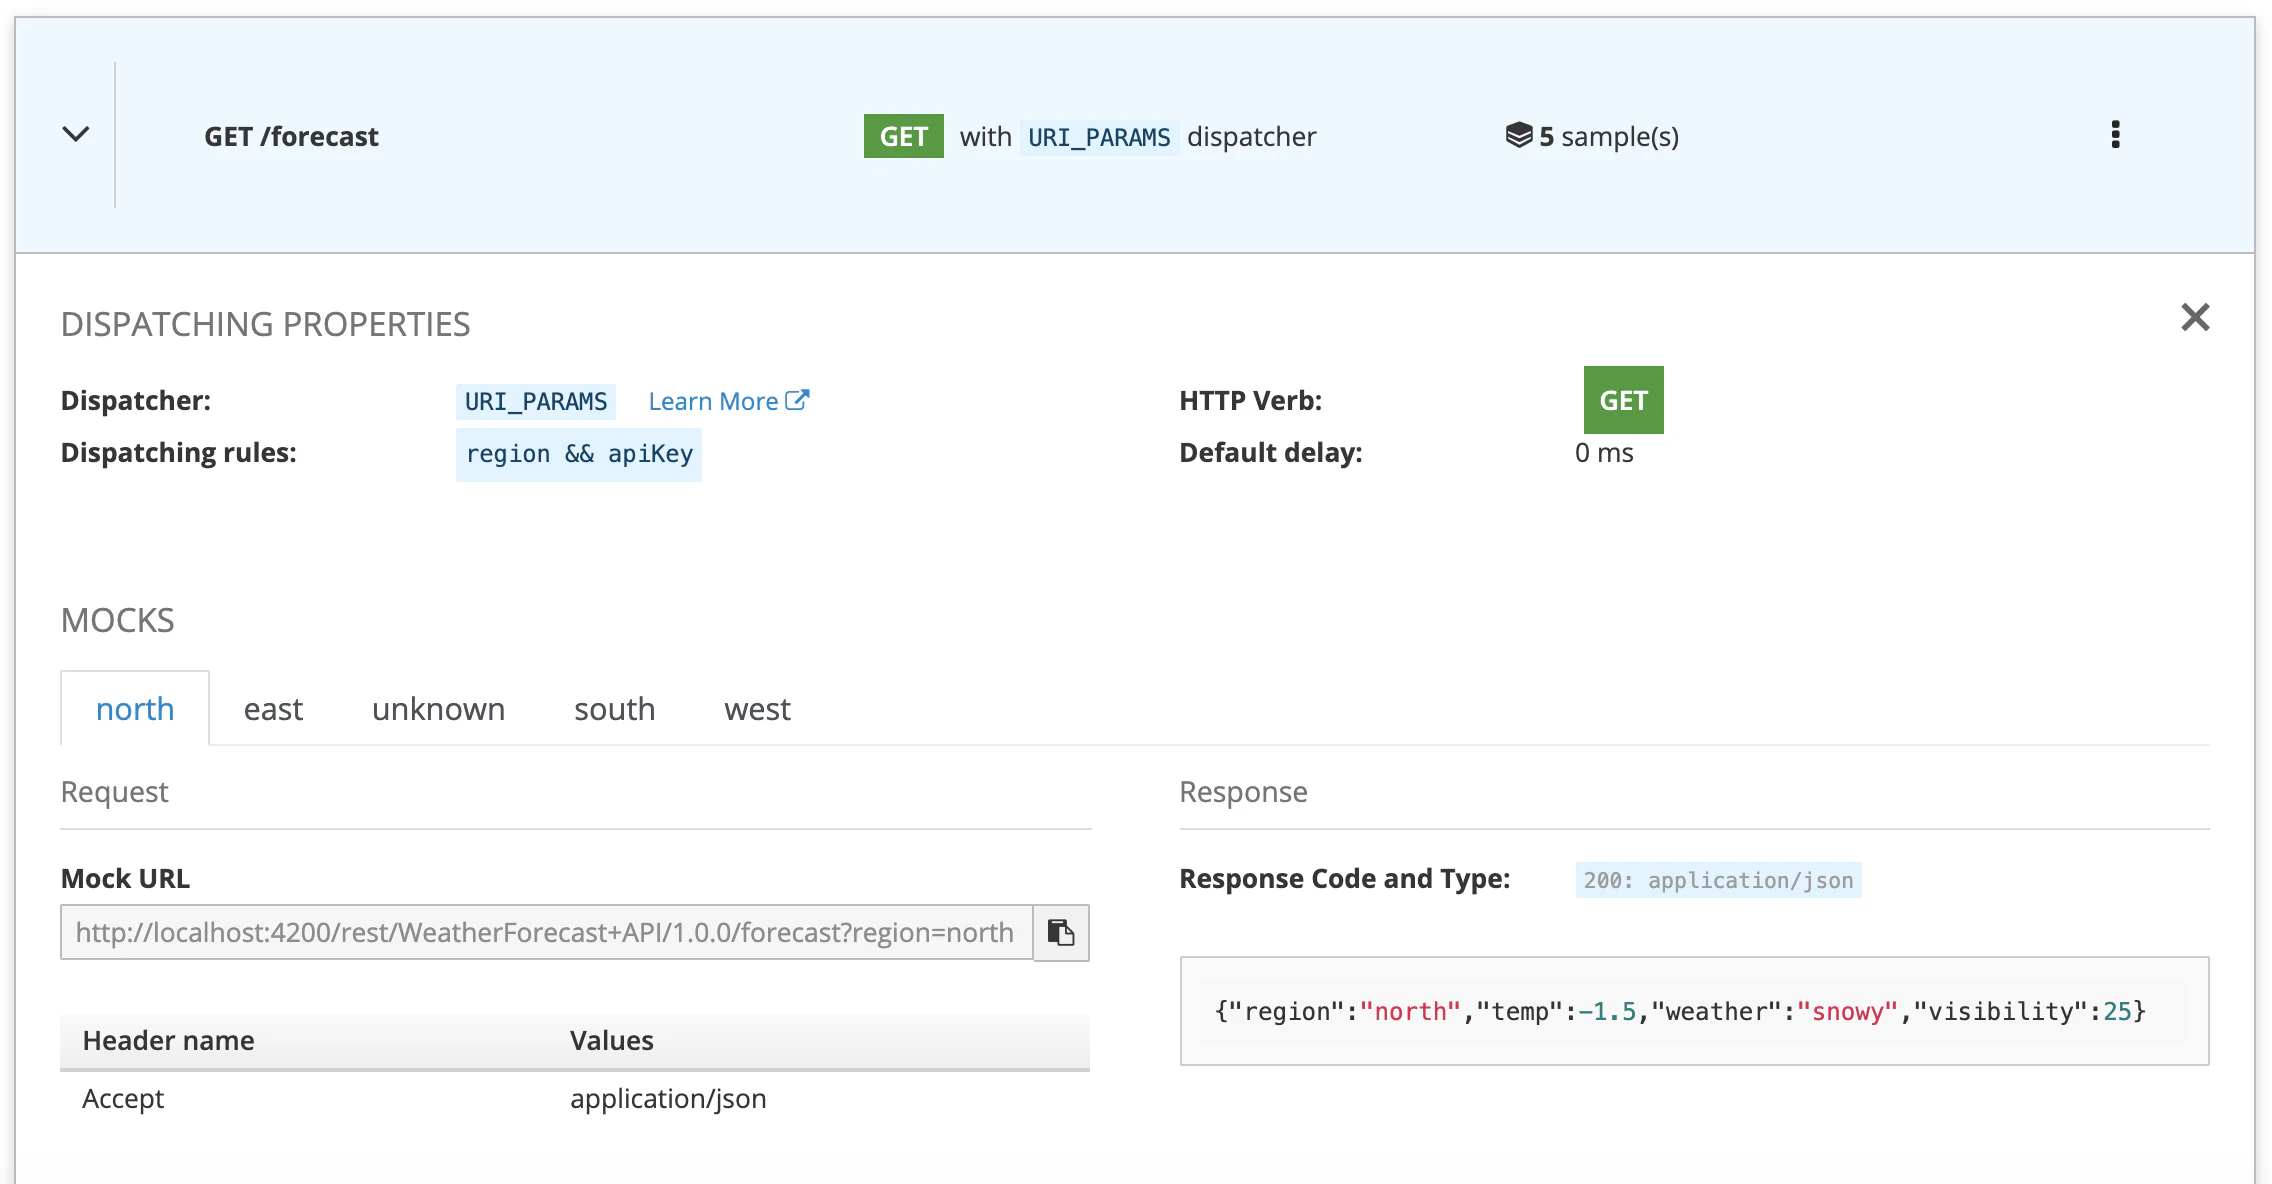
Task: Show the south mock tab
Action: [x=614, y=709]
